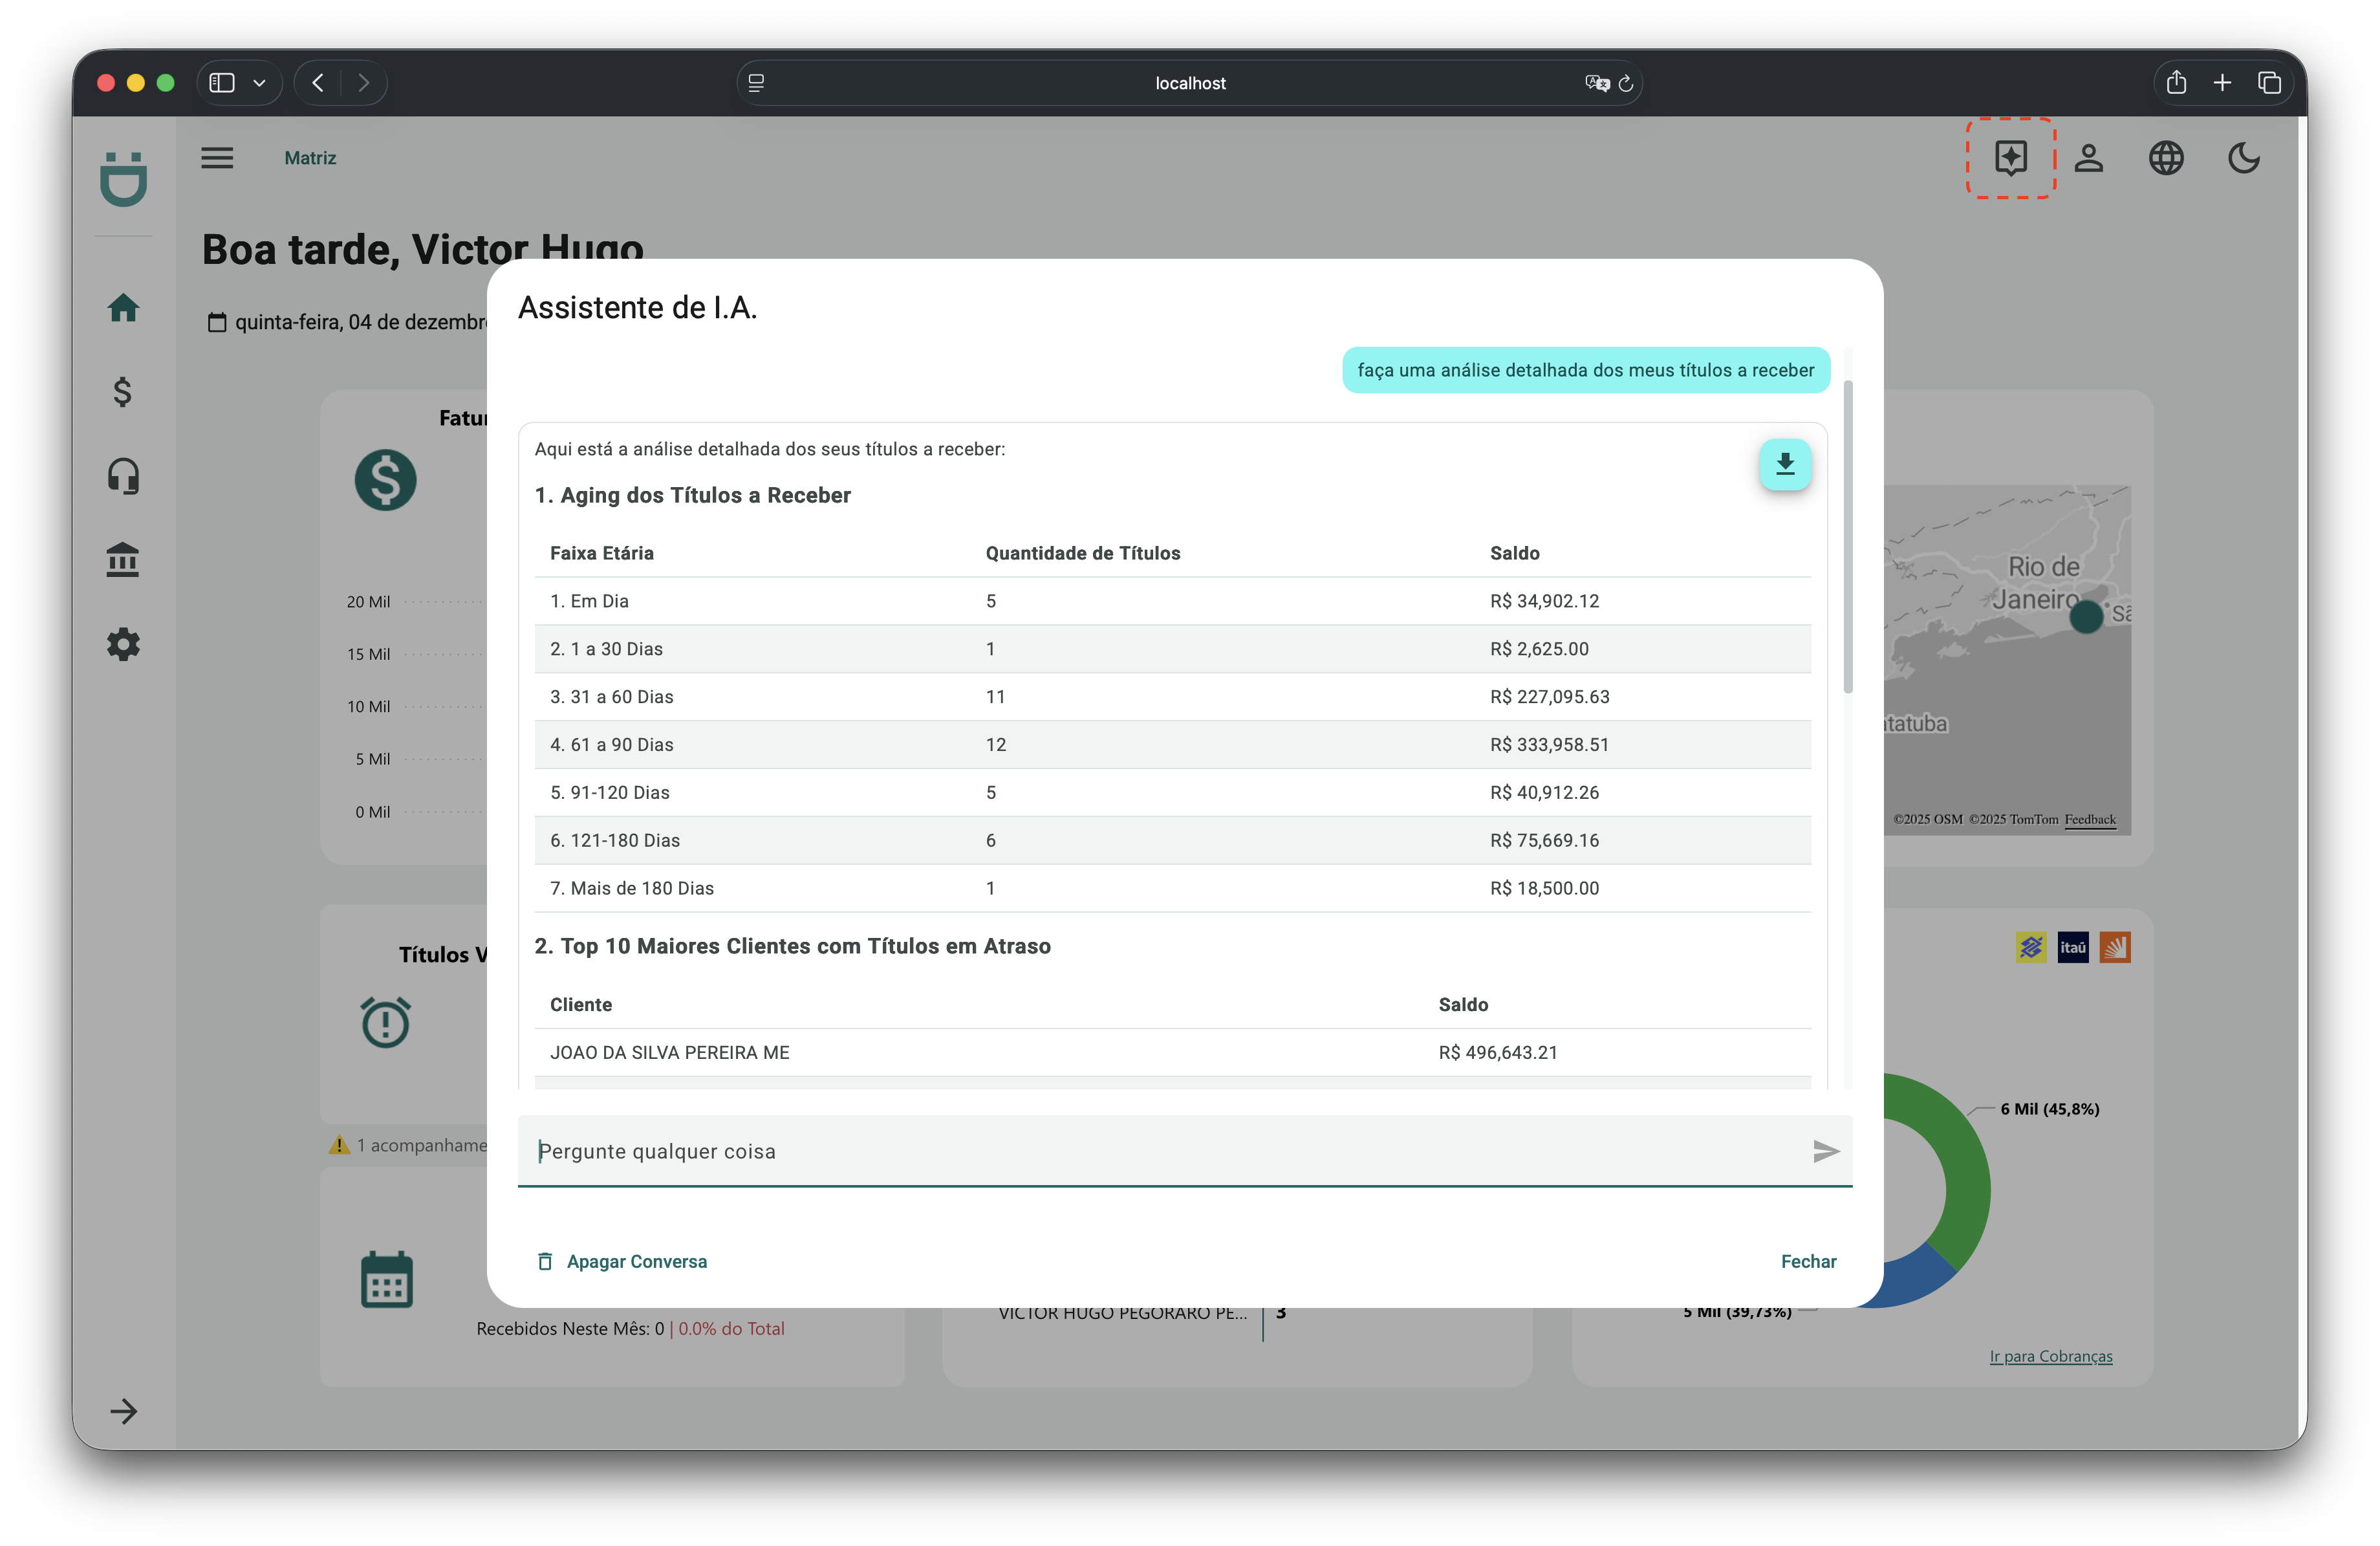Click the AI assistant sparkle icon
The image size is (2380, 1546).
pos(2010,157)
